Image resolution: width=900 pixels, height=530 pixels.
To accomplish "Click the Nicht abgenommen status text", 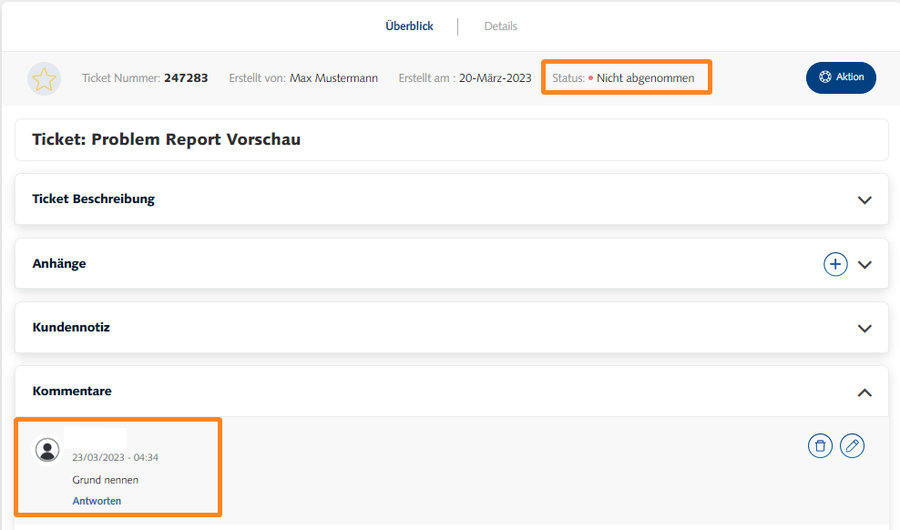I will pyautogui.click(x=645, y=78).
